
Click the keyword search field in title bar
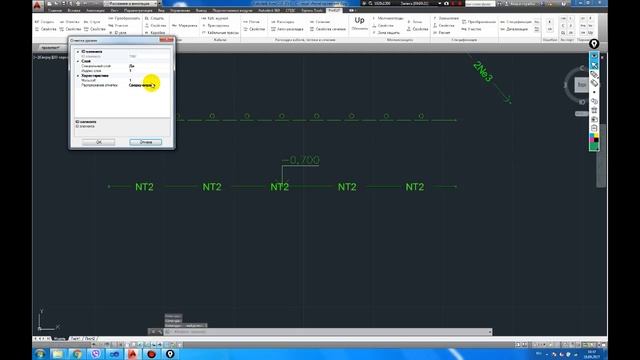coord(480,4)
